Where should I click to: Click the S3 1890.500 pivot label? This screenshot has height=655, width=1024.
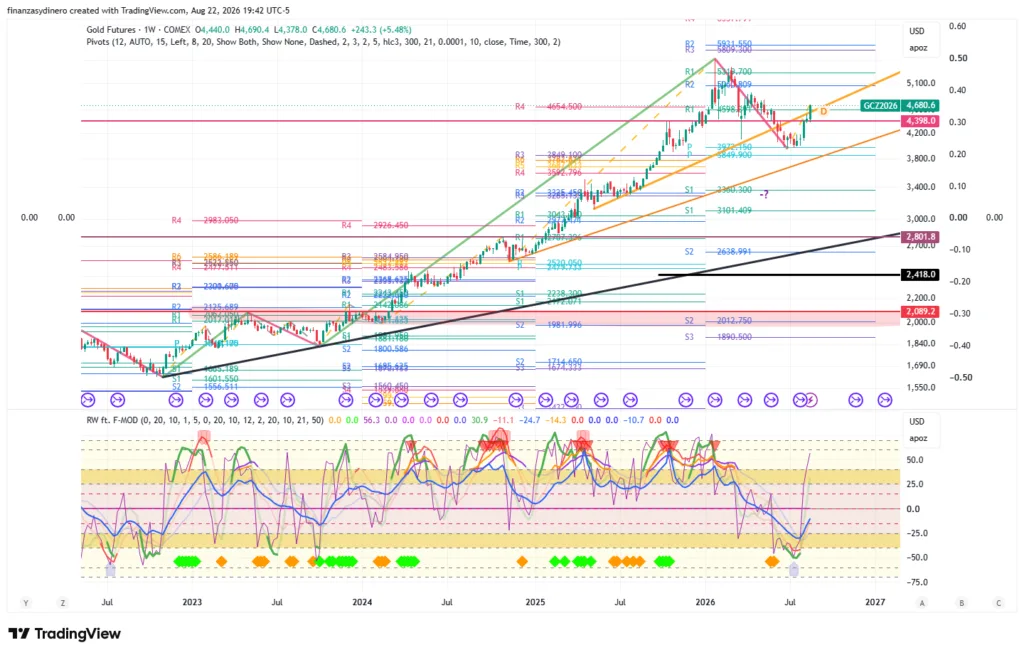click(718, 337)
